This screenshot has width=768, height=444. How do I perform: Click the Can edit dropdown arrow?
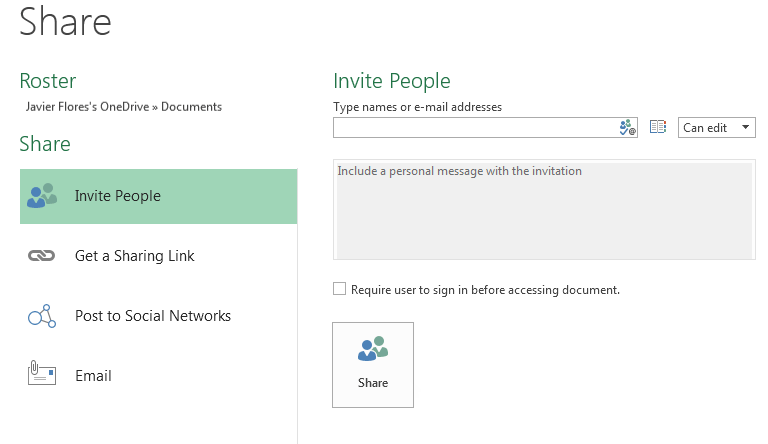pos(745,127)
